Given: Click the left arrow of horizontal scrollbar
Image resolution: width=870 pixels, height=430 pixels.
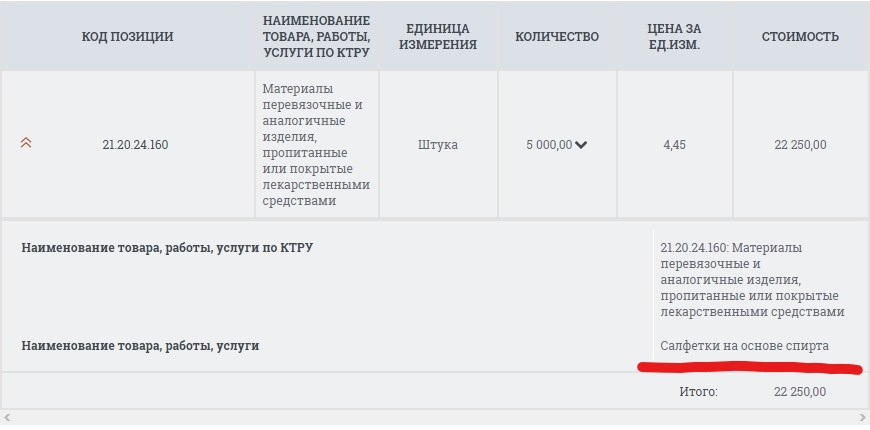Looking at the screenshot, I should [6, 417].
